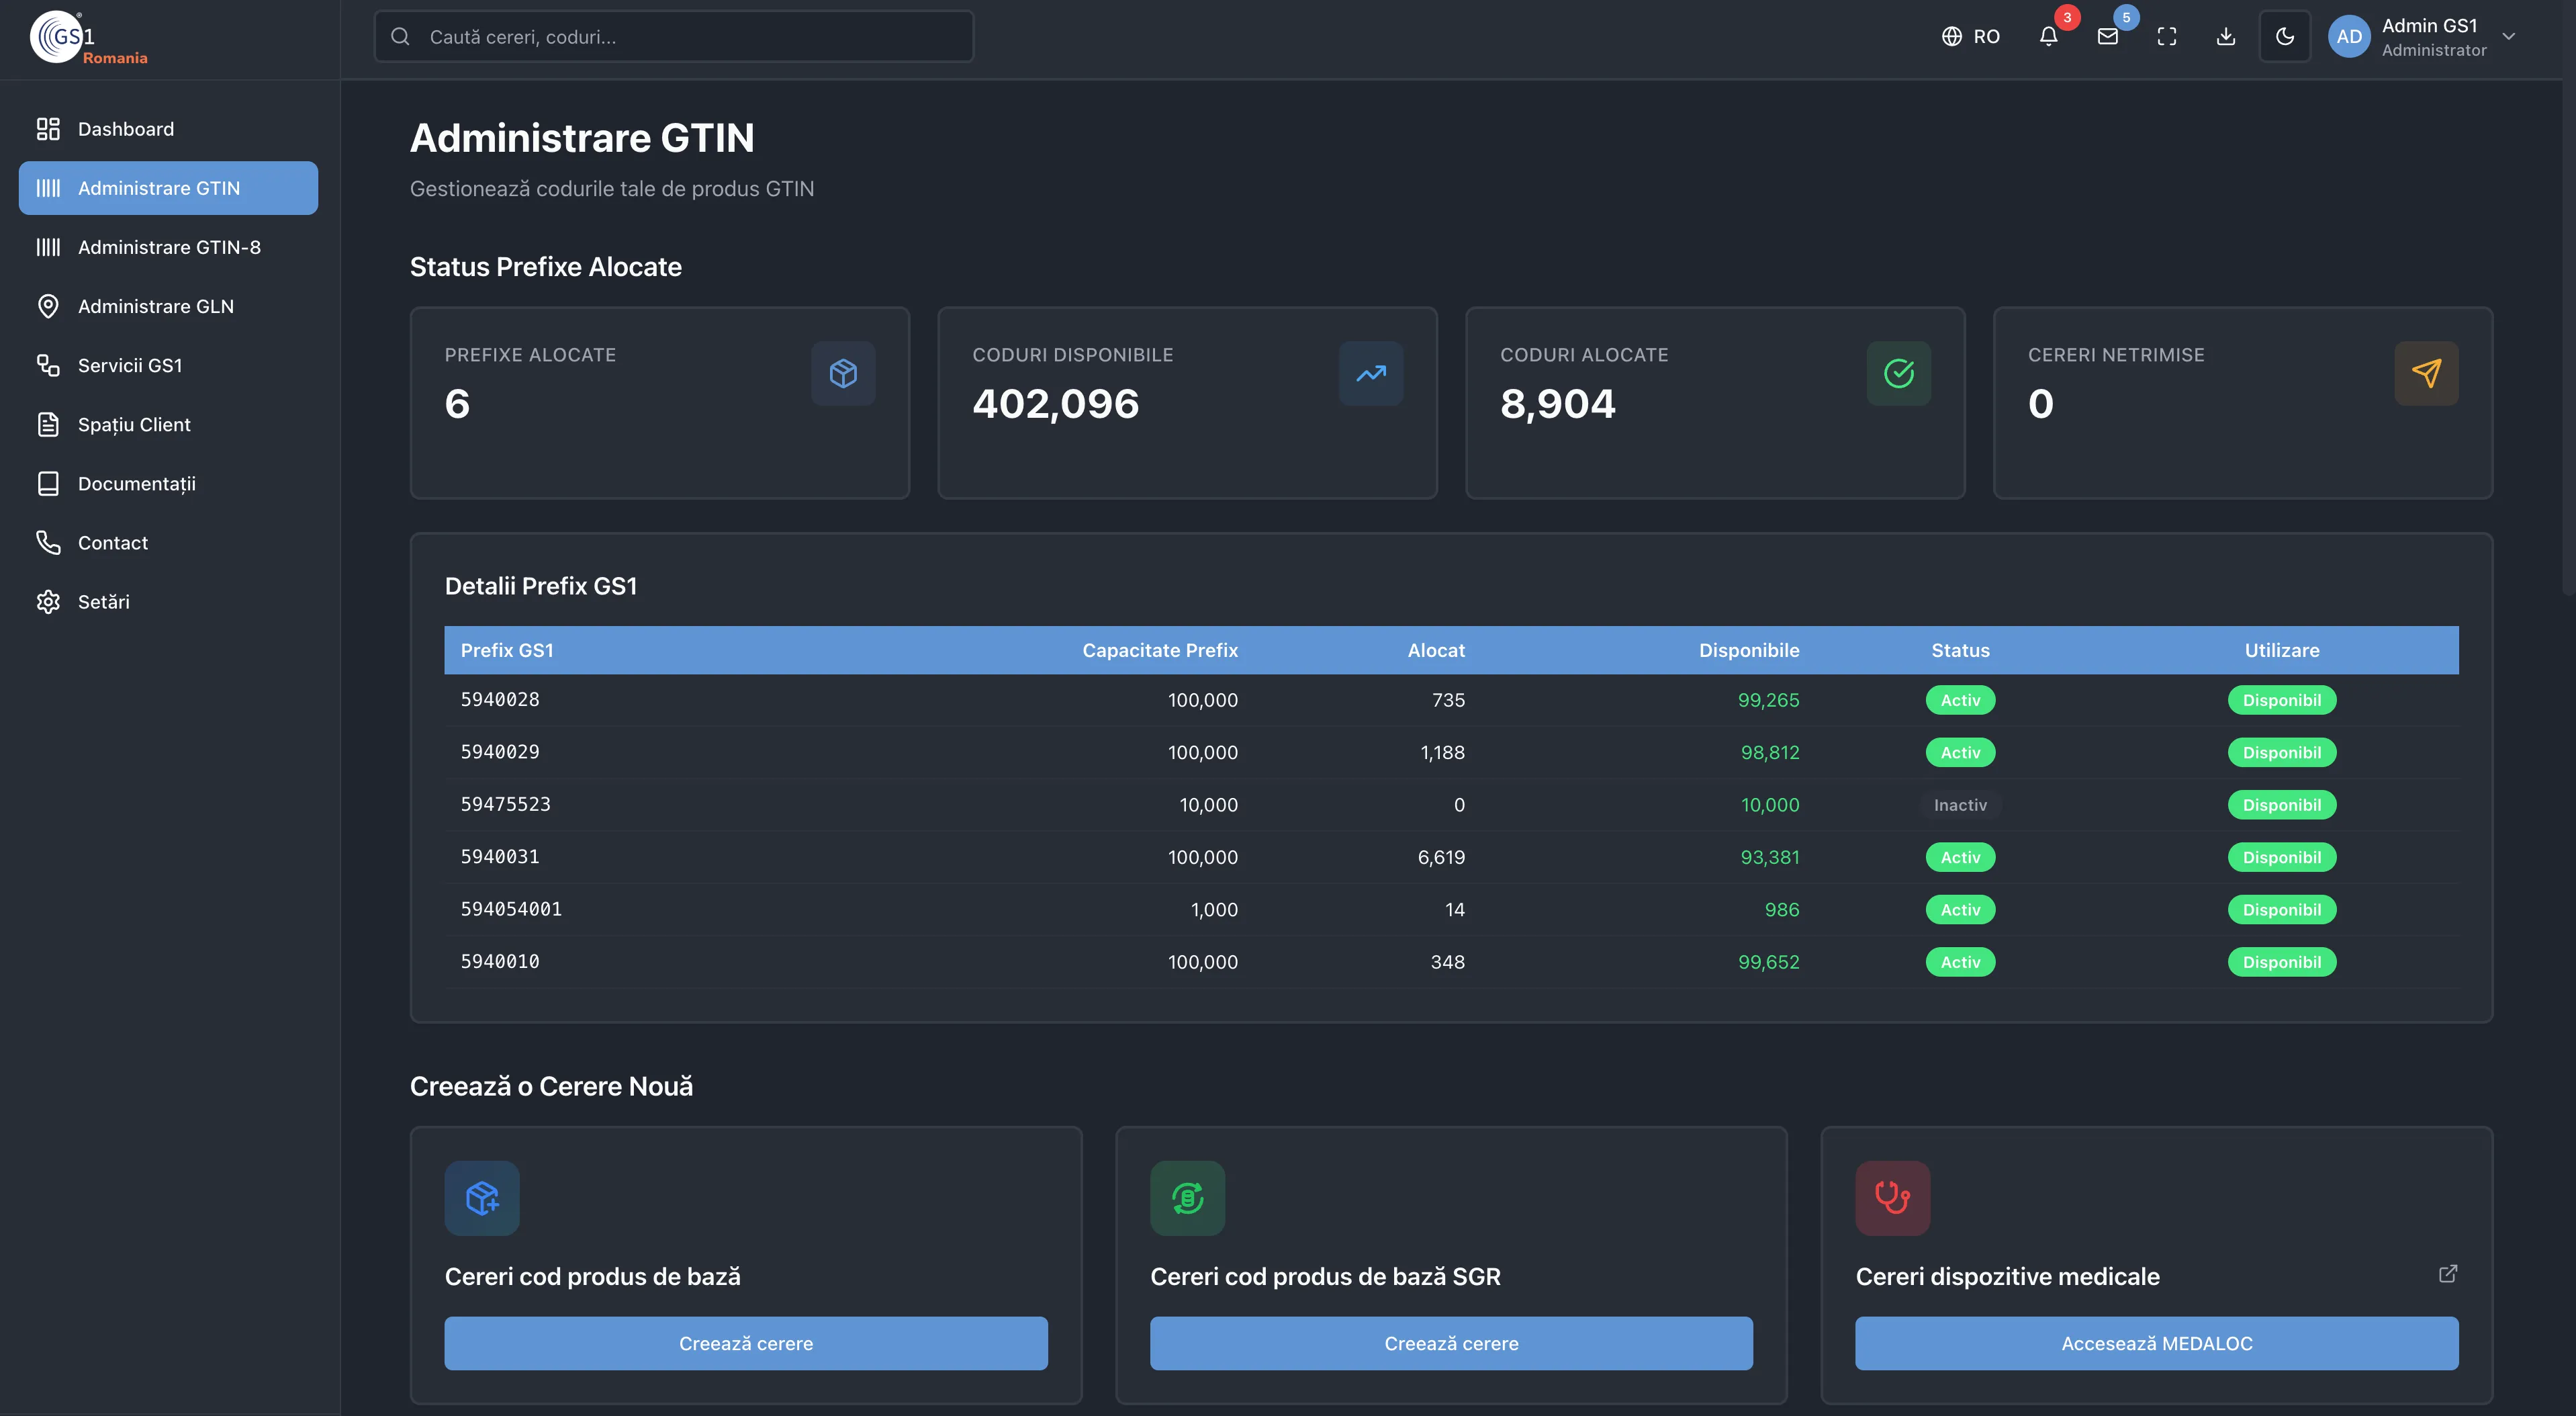Enter fullscreen mode via header icon

click(x=2166, y=37)
